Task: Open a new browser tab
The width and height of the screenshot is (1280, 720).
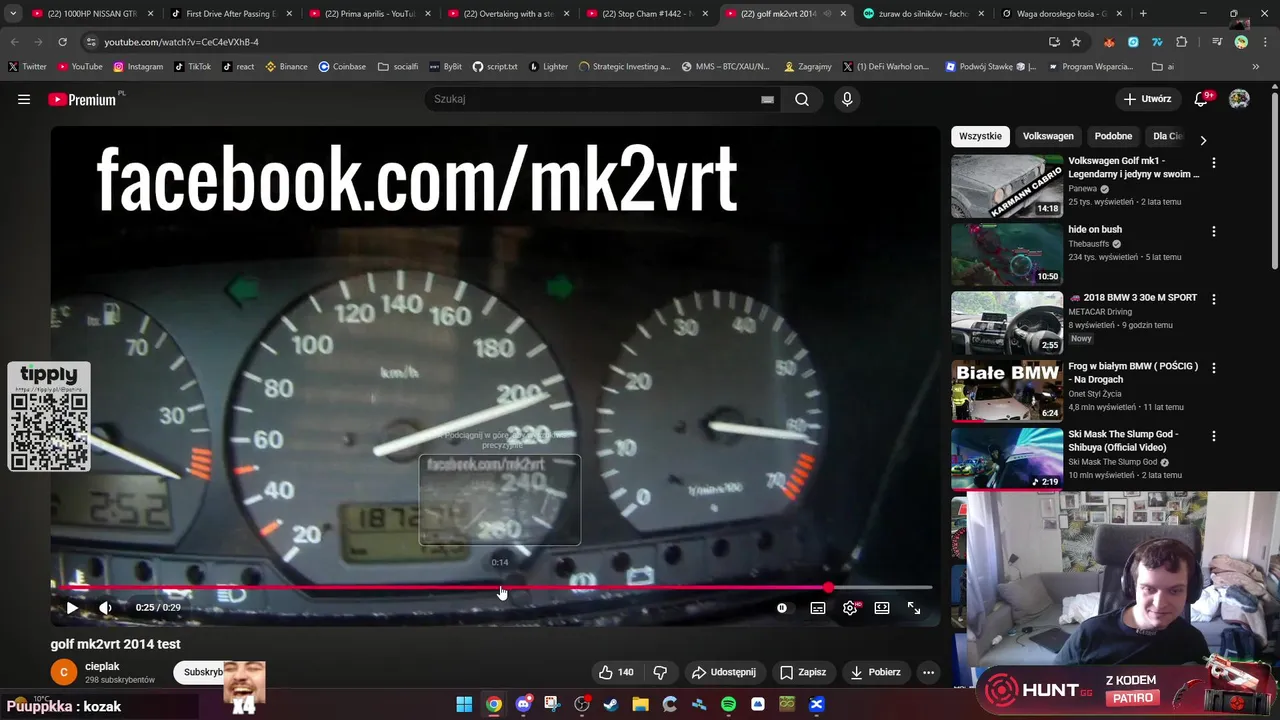Action: [x=1143, y=14]
